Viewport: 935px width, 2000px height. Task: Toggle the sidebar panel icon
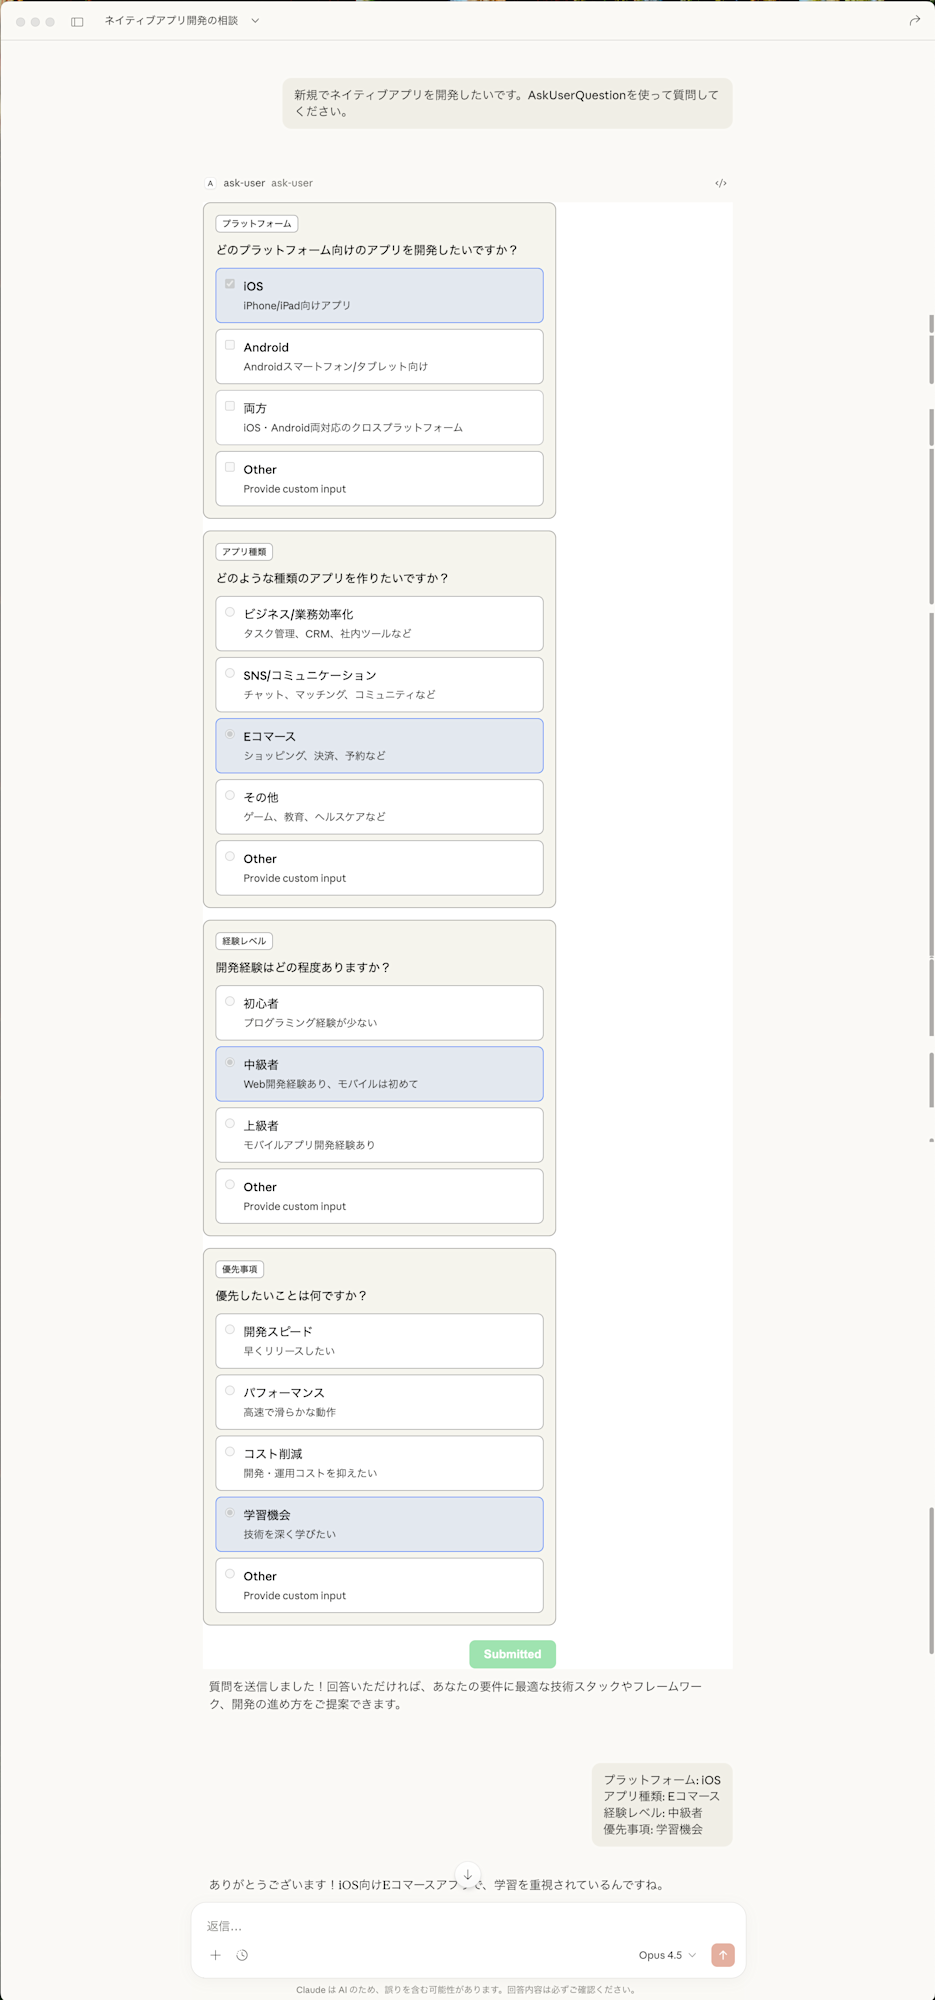[x=77, y=21]
